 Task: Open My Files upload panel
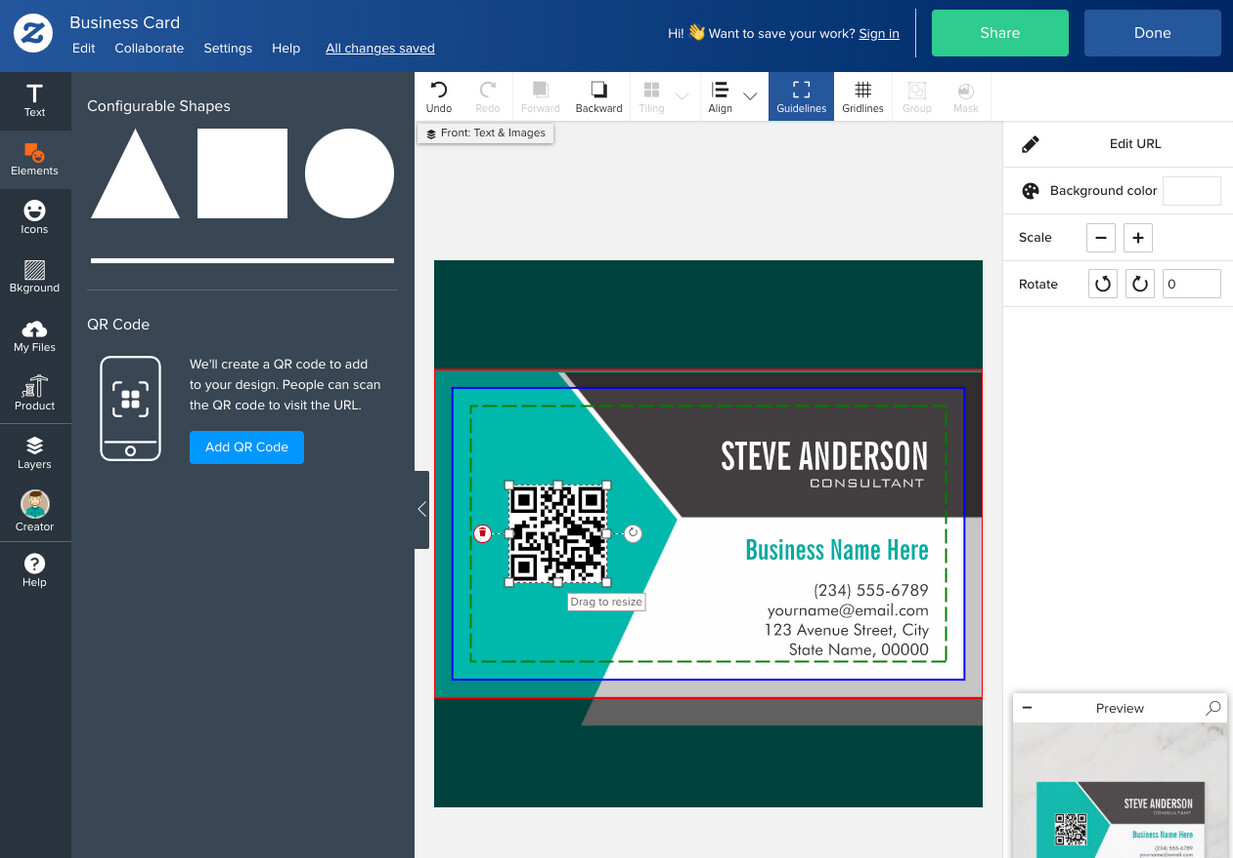coord(35,336)
